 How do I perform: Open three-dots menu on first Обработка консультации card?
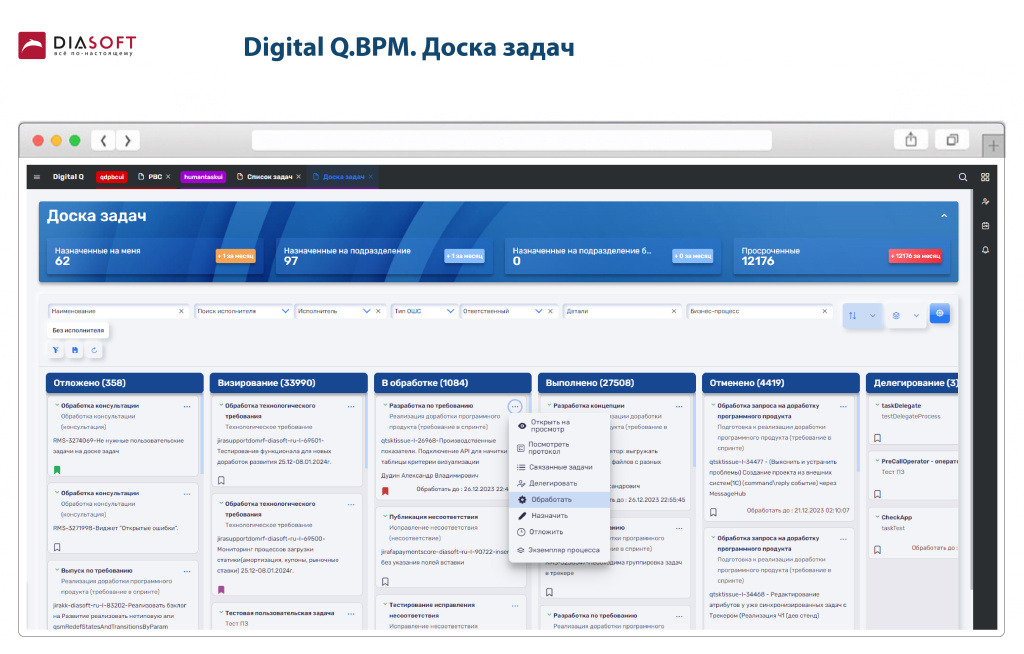coord(187,406)
